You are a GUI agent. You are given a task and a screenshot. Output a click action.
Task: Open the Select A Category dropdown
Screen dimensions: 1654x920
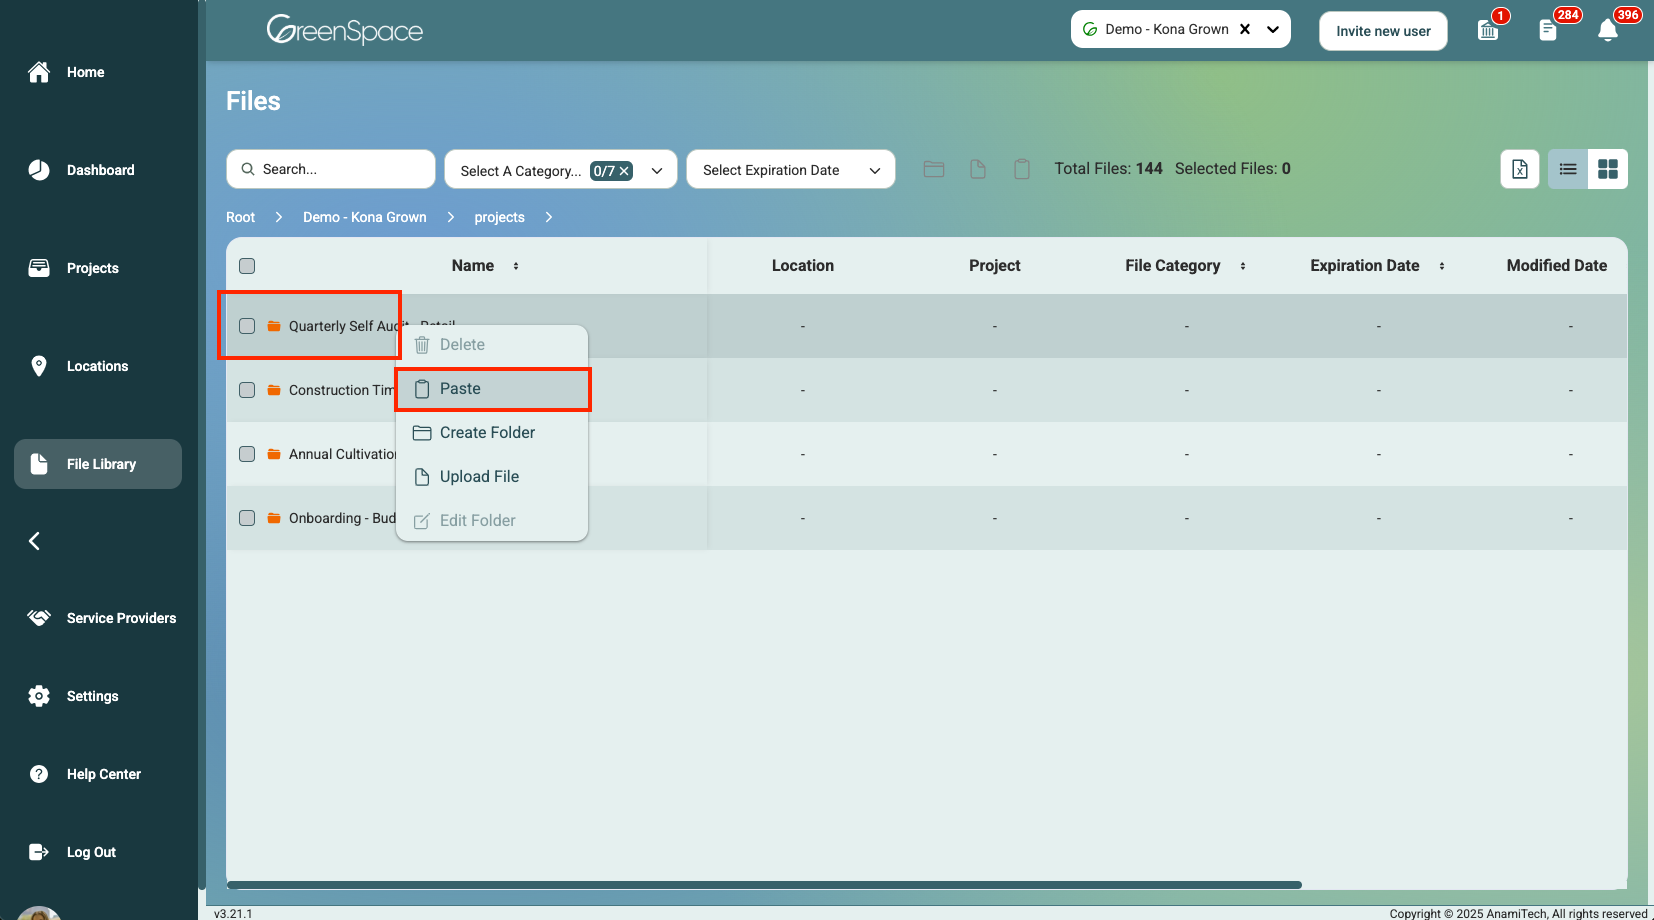coord(561,170)
